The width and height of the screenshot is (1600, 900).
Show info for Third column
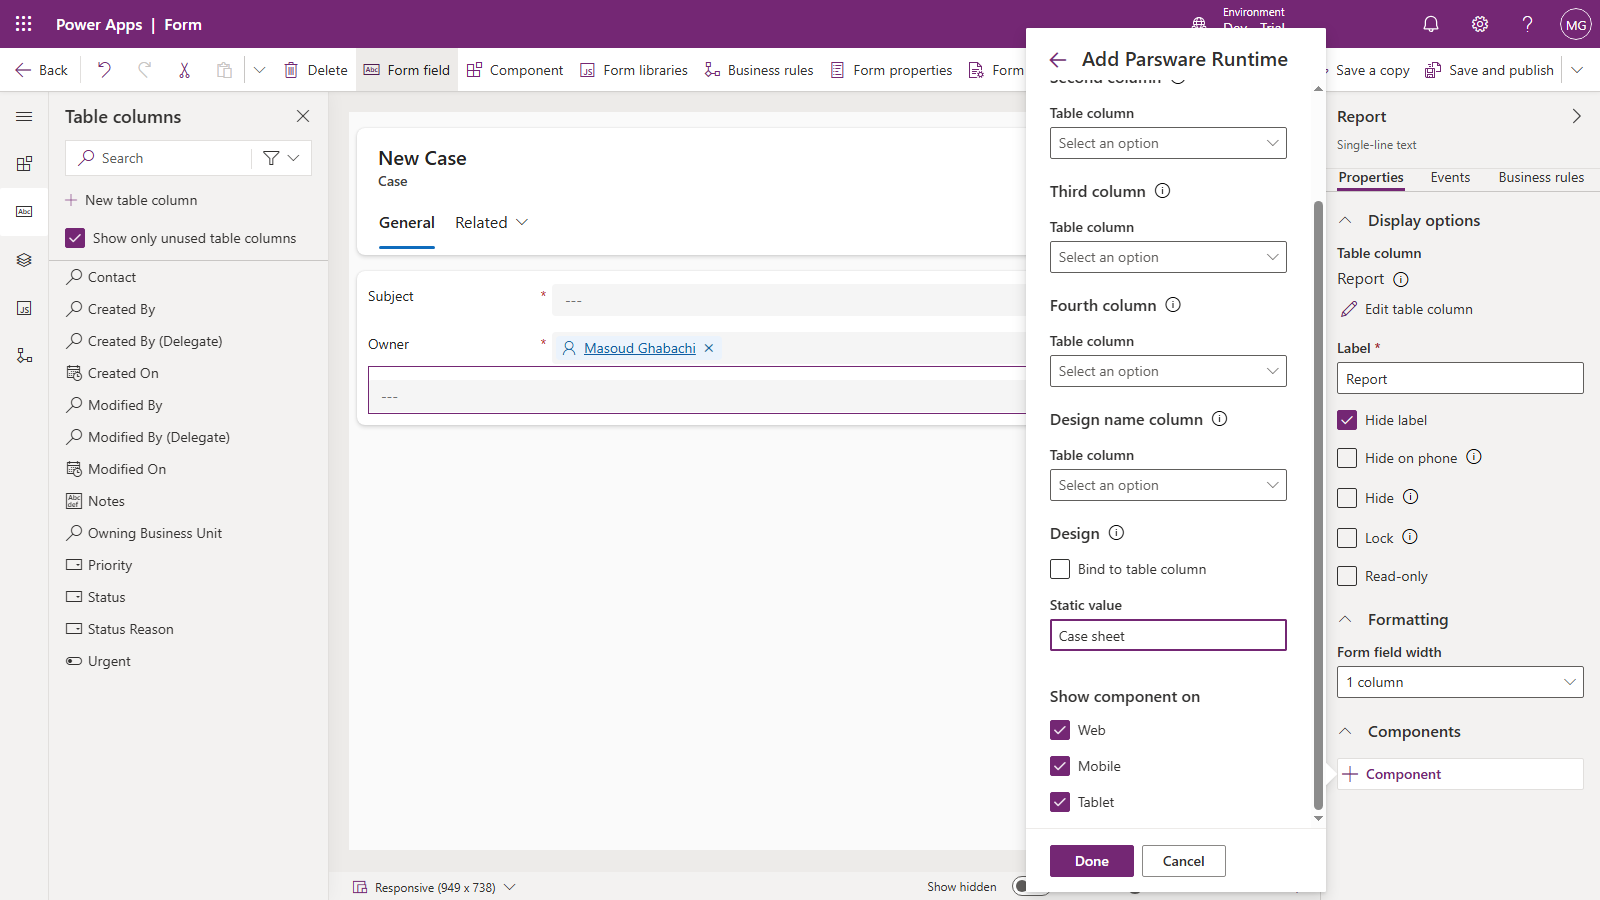coord(1163,191)
